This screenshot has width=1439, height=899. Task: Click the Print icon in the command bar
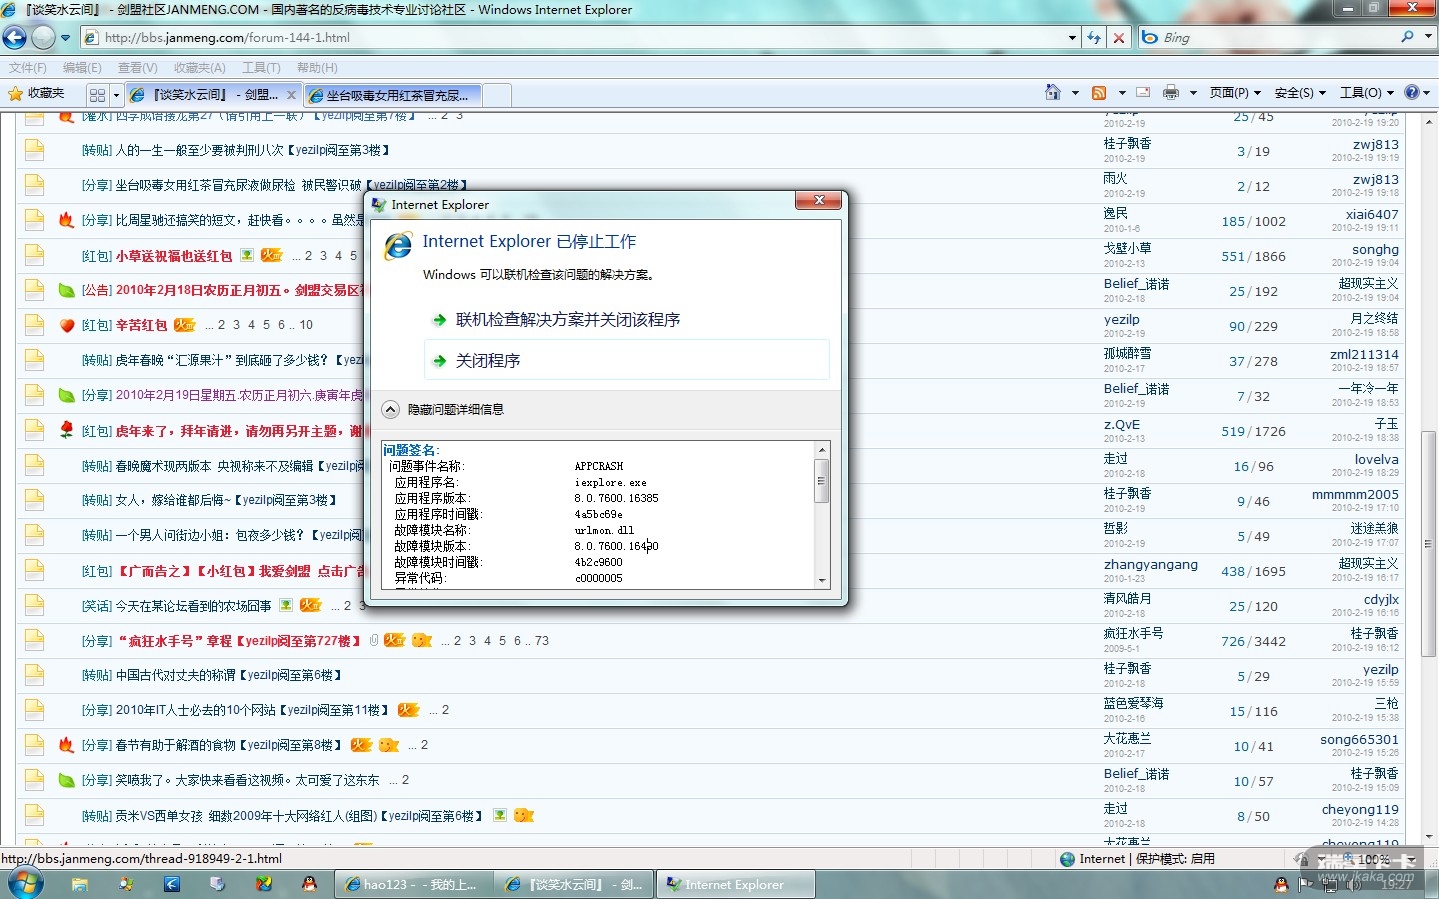pos(1171,93)
